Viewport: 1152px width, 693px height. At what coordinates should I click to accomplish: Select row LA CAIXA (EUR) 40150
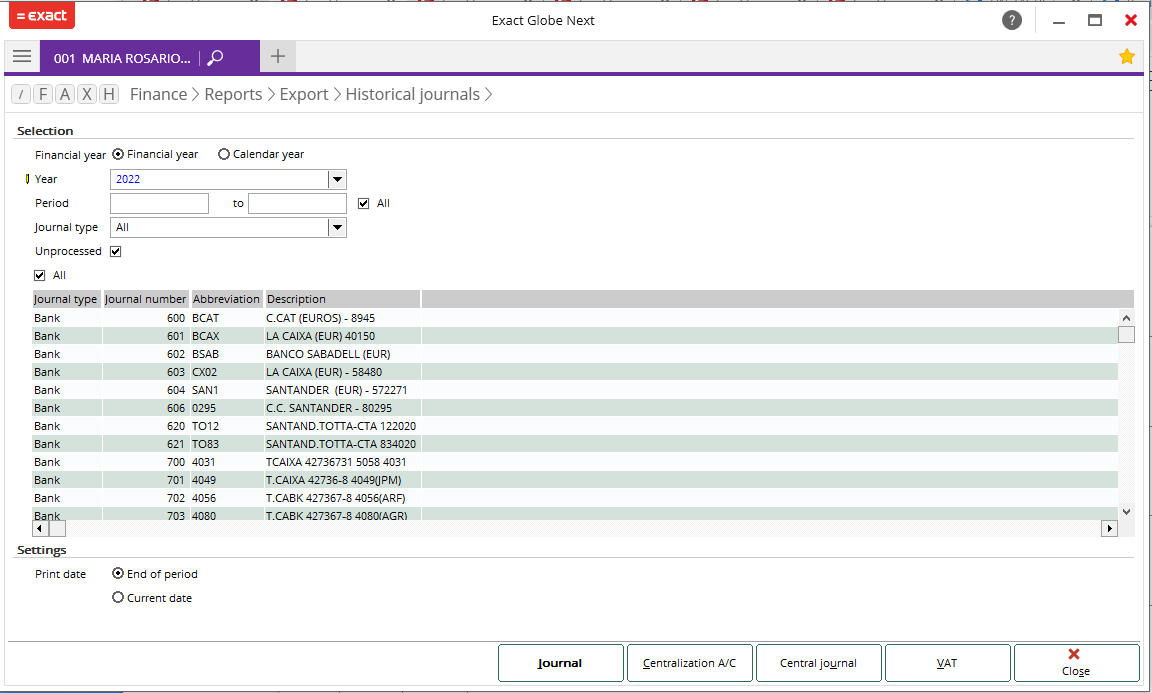pyautogui.click(x=575, y=336)
